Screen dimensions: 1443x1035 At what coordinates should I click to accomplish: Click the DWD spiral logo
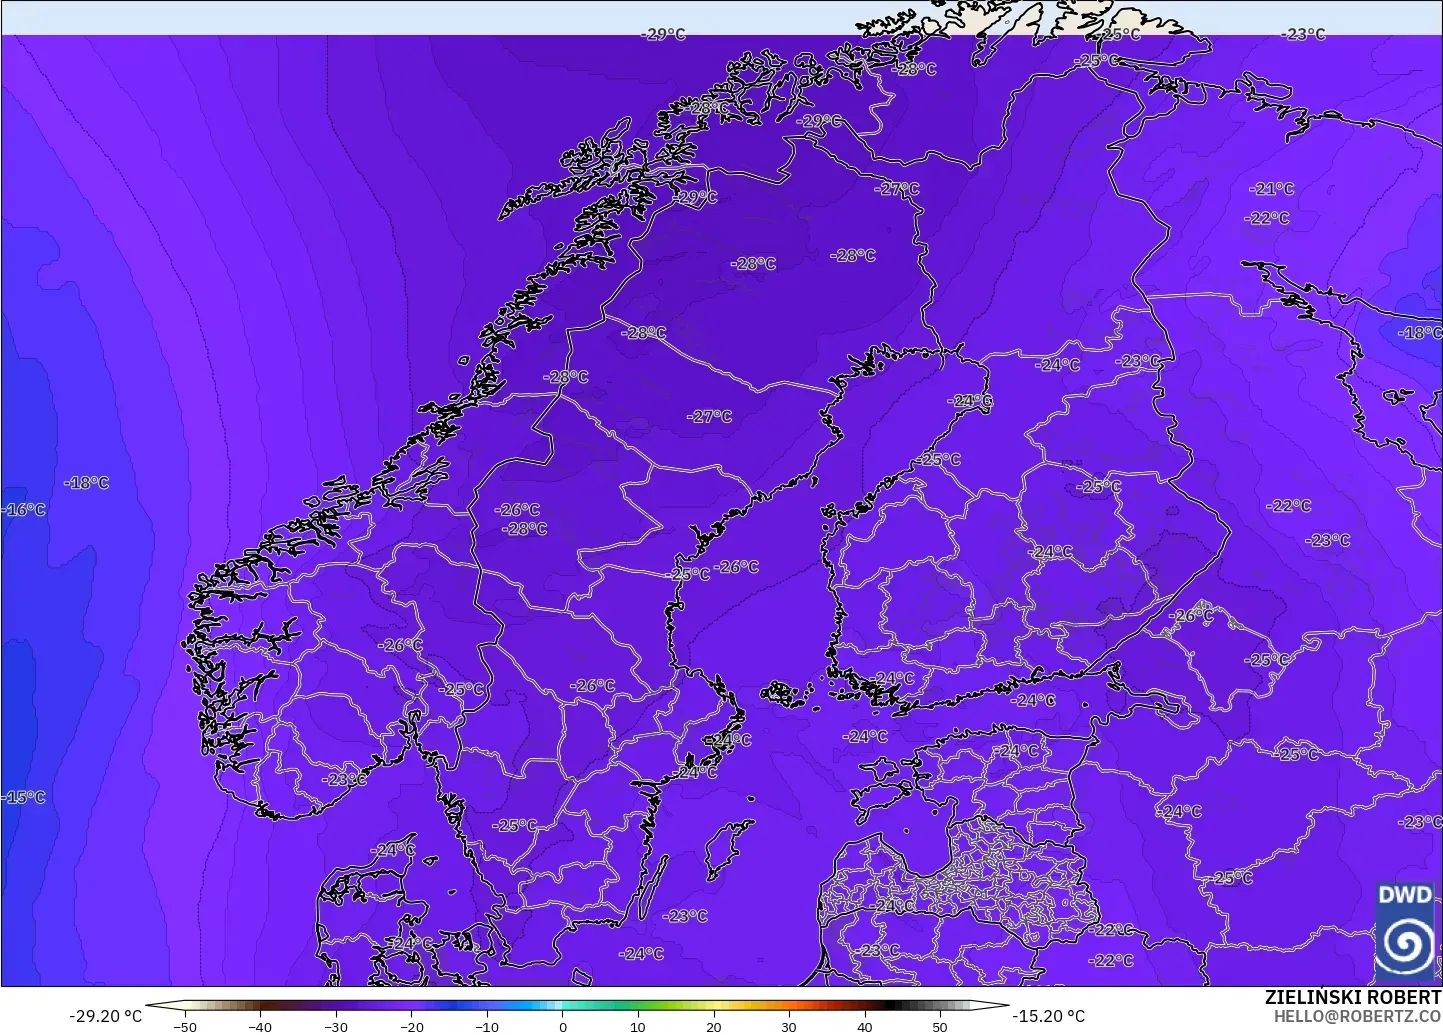tap(1406, 931)
